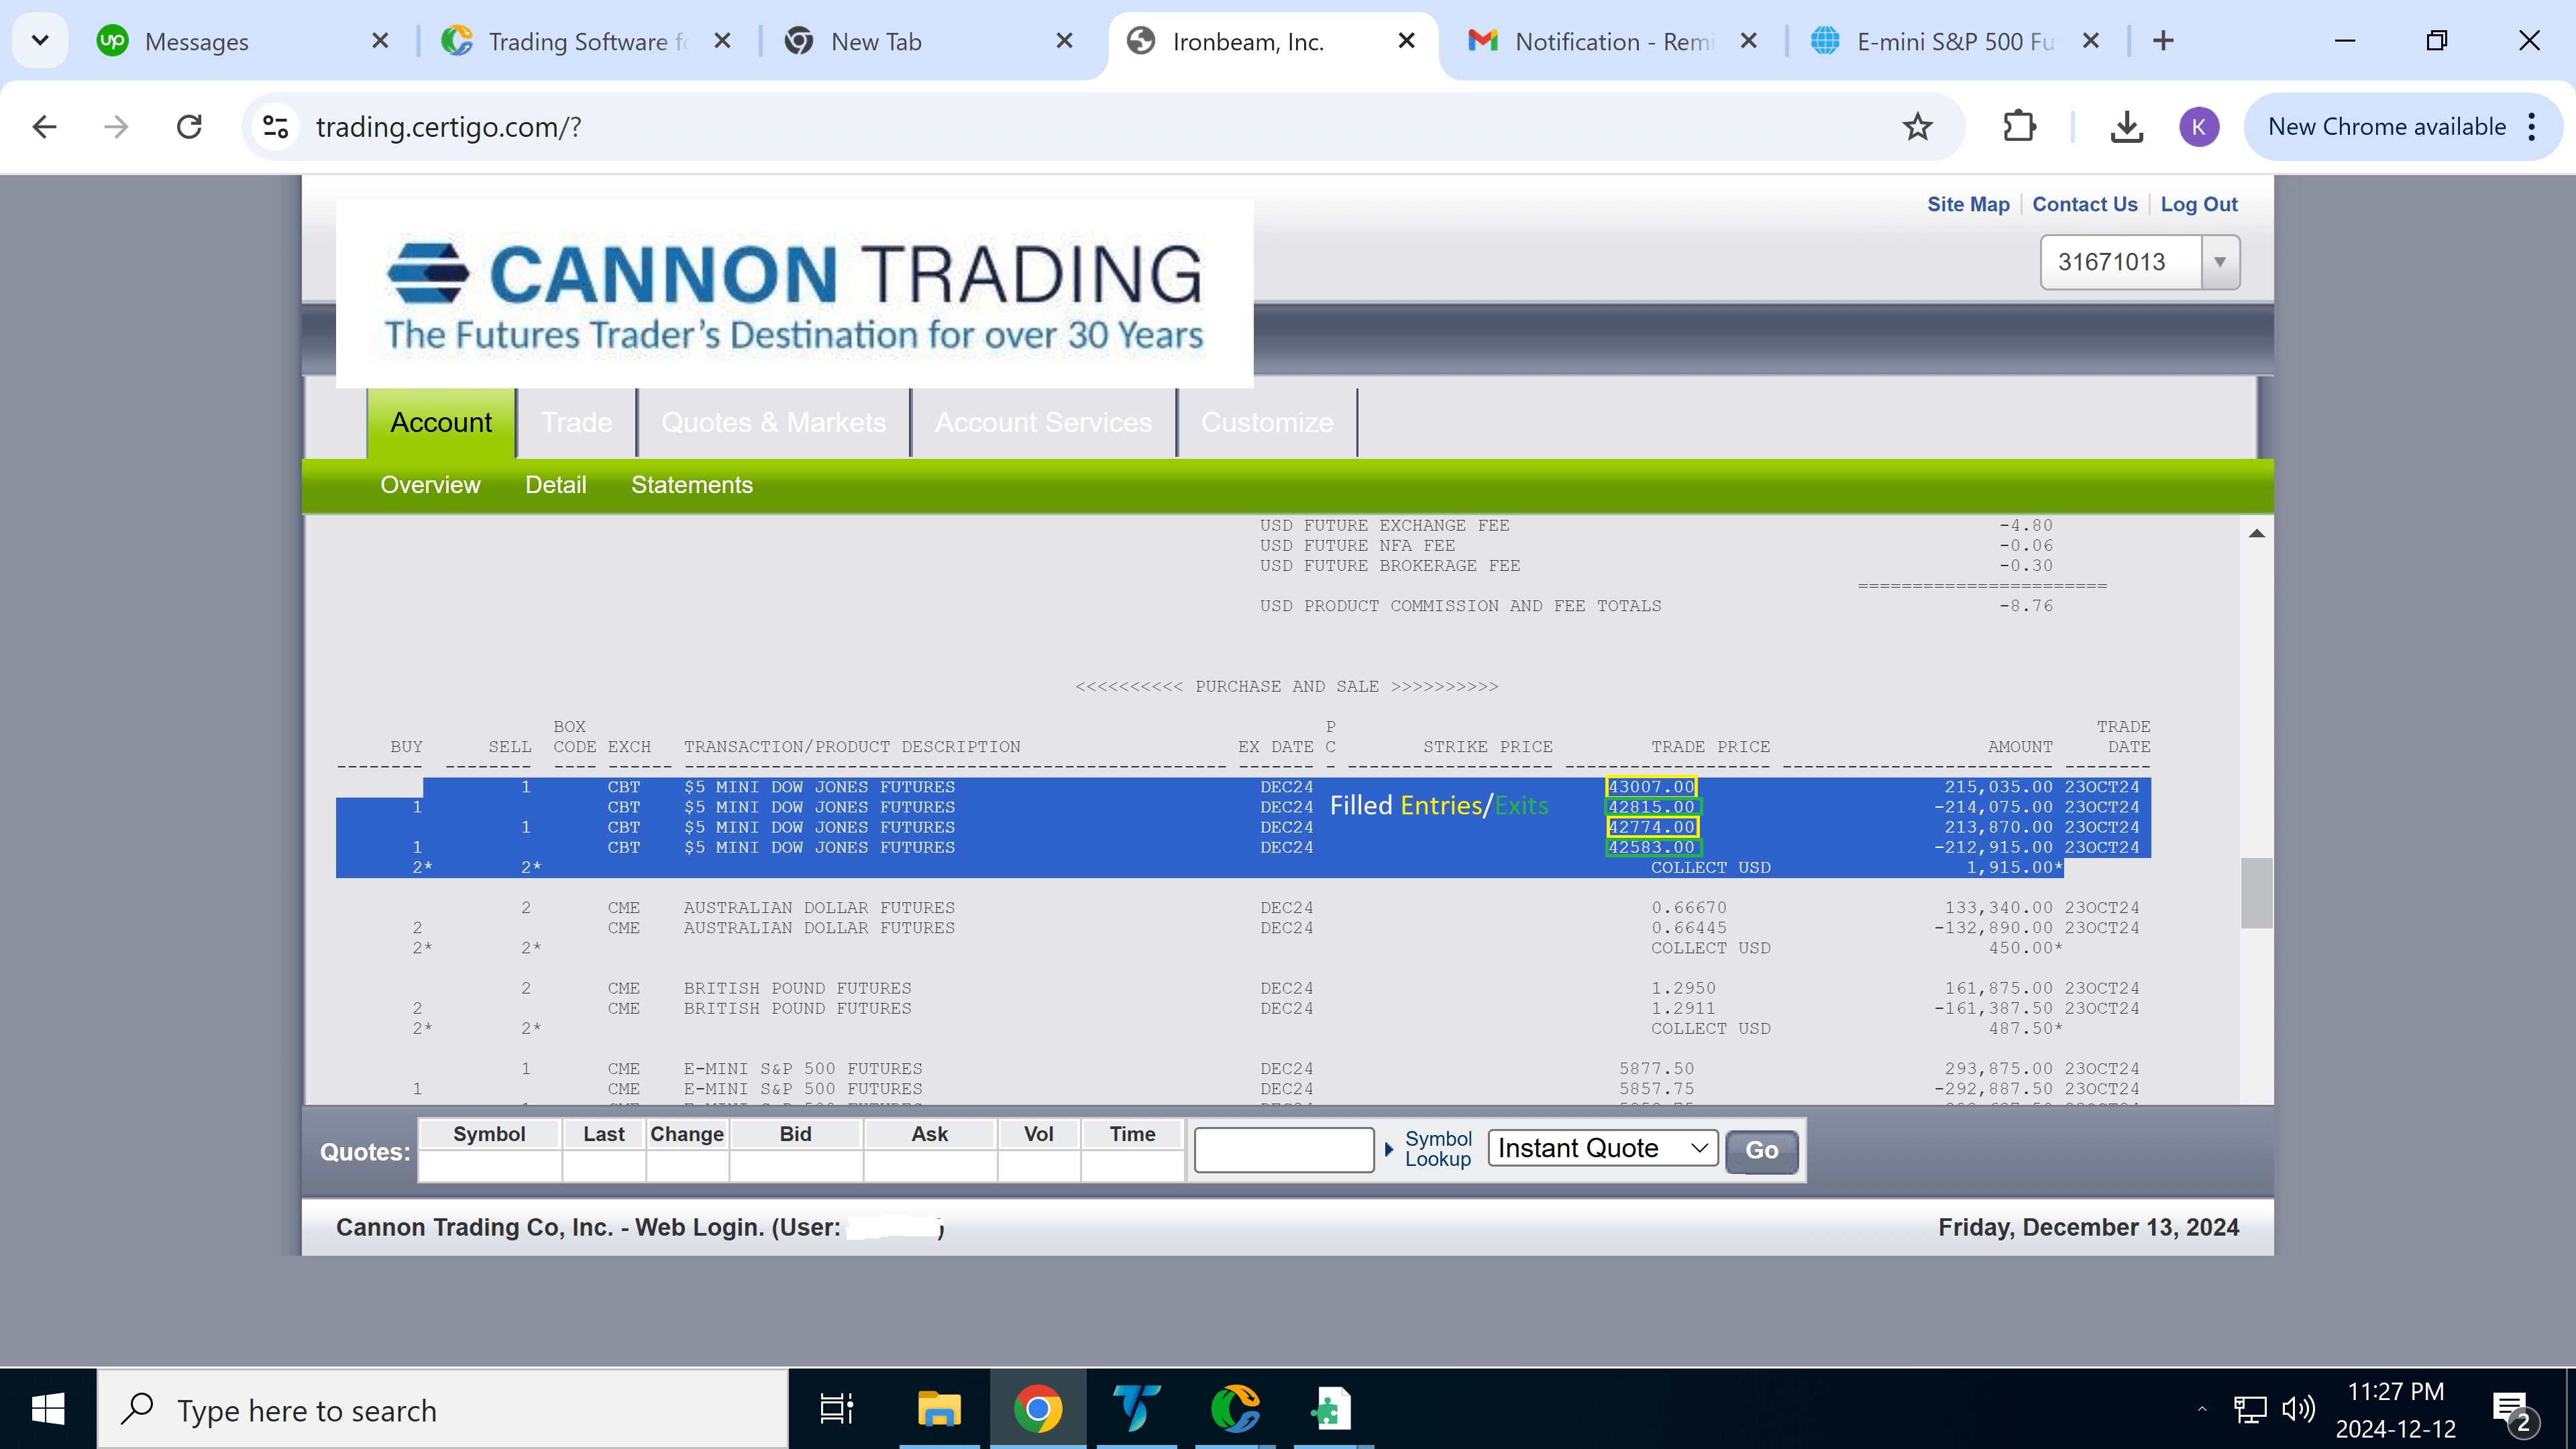The height and width of the screenshot is (1449, 2576).
Task: Bookmark this page with the star
Action: tap(1917, 127)
